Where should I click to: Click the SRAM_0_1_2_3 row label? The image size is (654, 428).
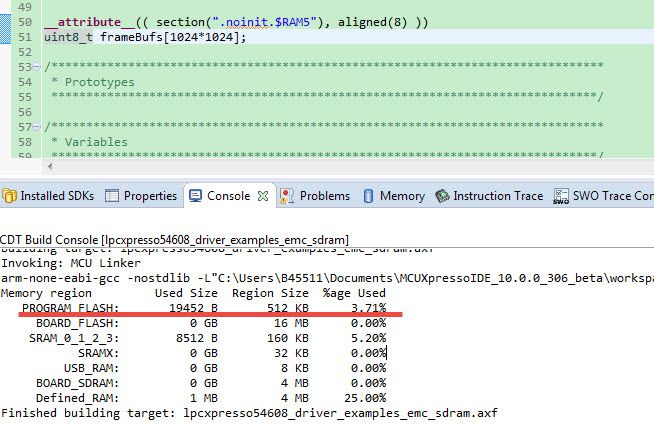click(x=74, y=338)
